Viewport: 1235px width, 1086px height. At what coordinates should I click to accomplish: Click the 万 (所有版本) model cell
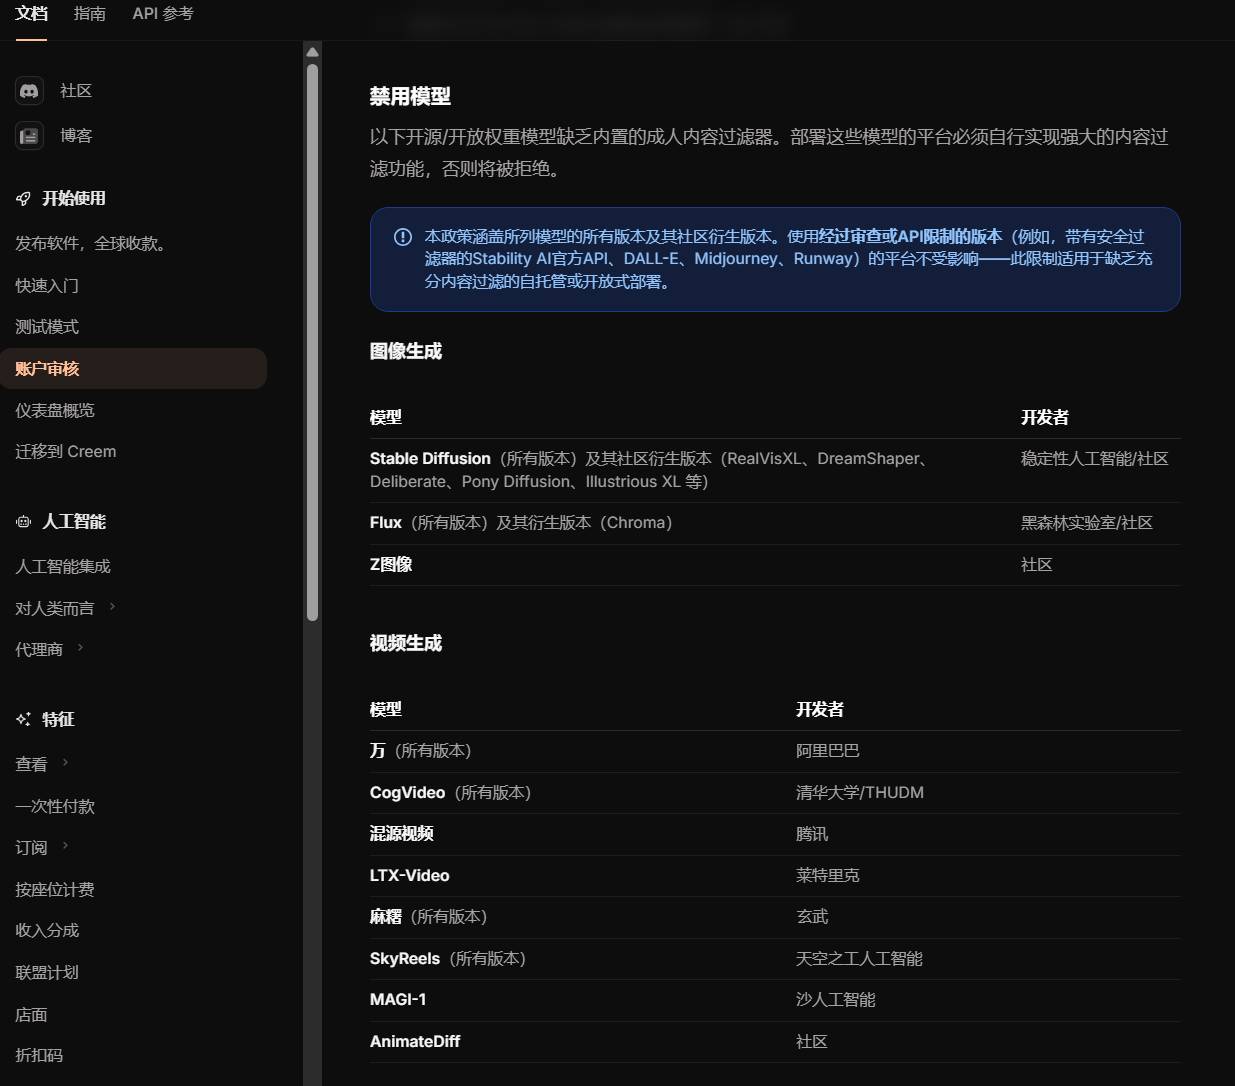[420, 750]
